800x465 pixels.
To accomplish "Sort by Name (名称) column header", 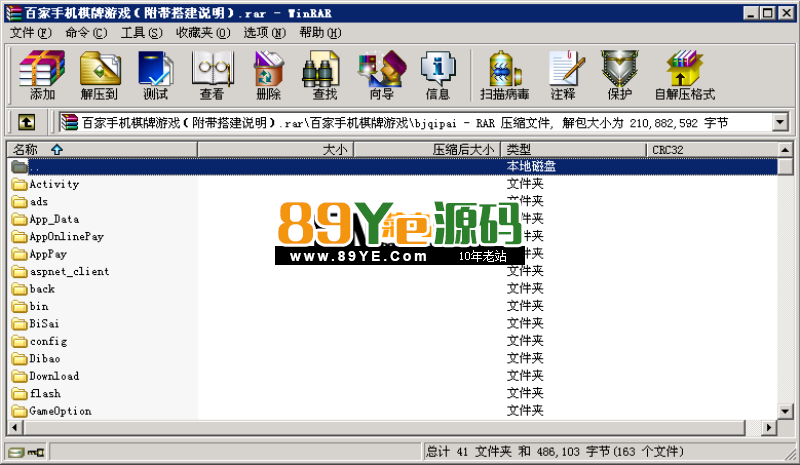I will coord(102,150).
